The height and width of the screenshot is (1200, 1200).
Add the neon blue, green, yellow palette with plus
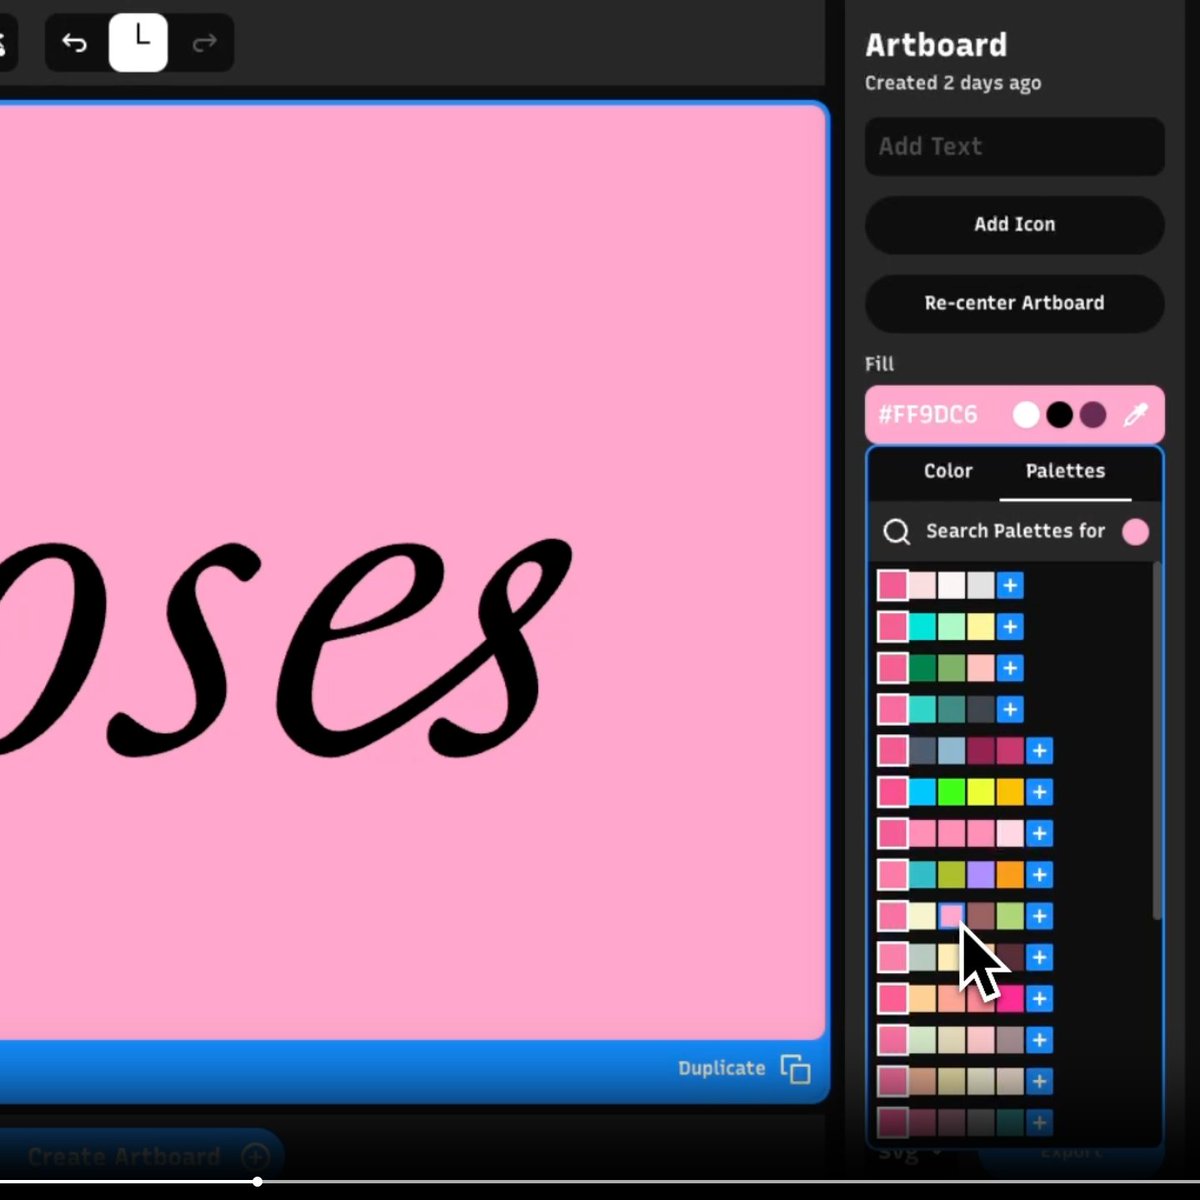coord(1040,792)
